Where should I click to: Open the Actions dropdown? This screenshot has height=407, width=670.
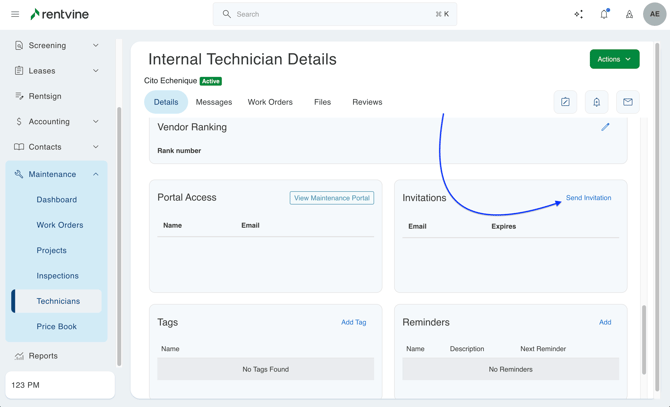click(614, 59)
